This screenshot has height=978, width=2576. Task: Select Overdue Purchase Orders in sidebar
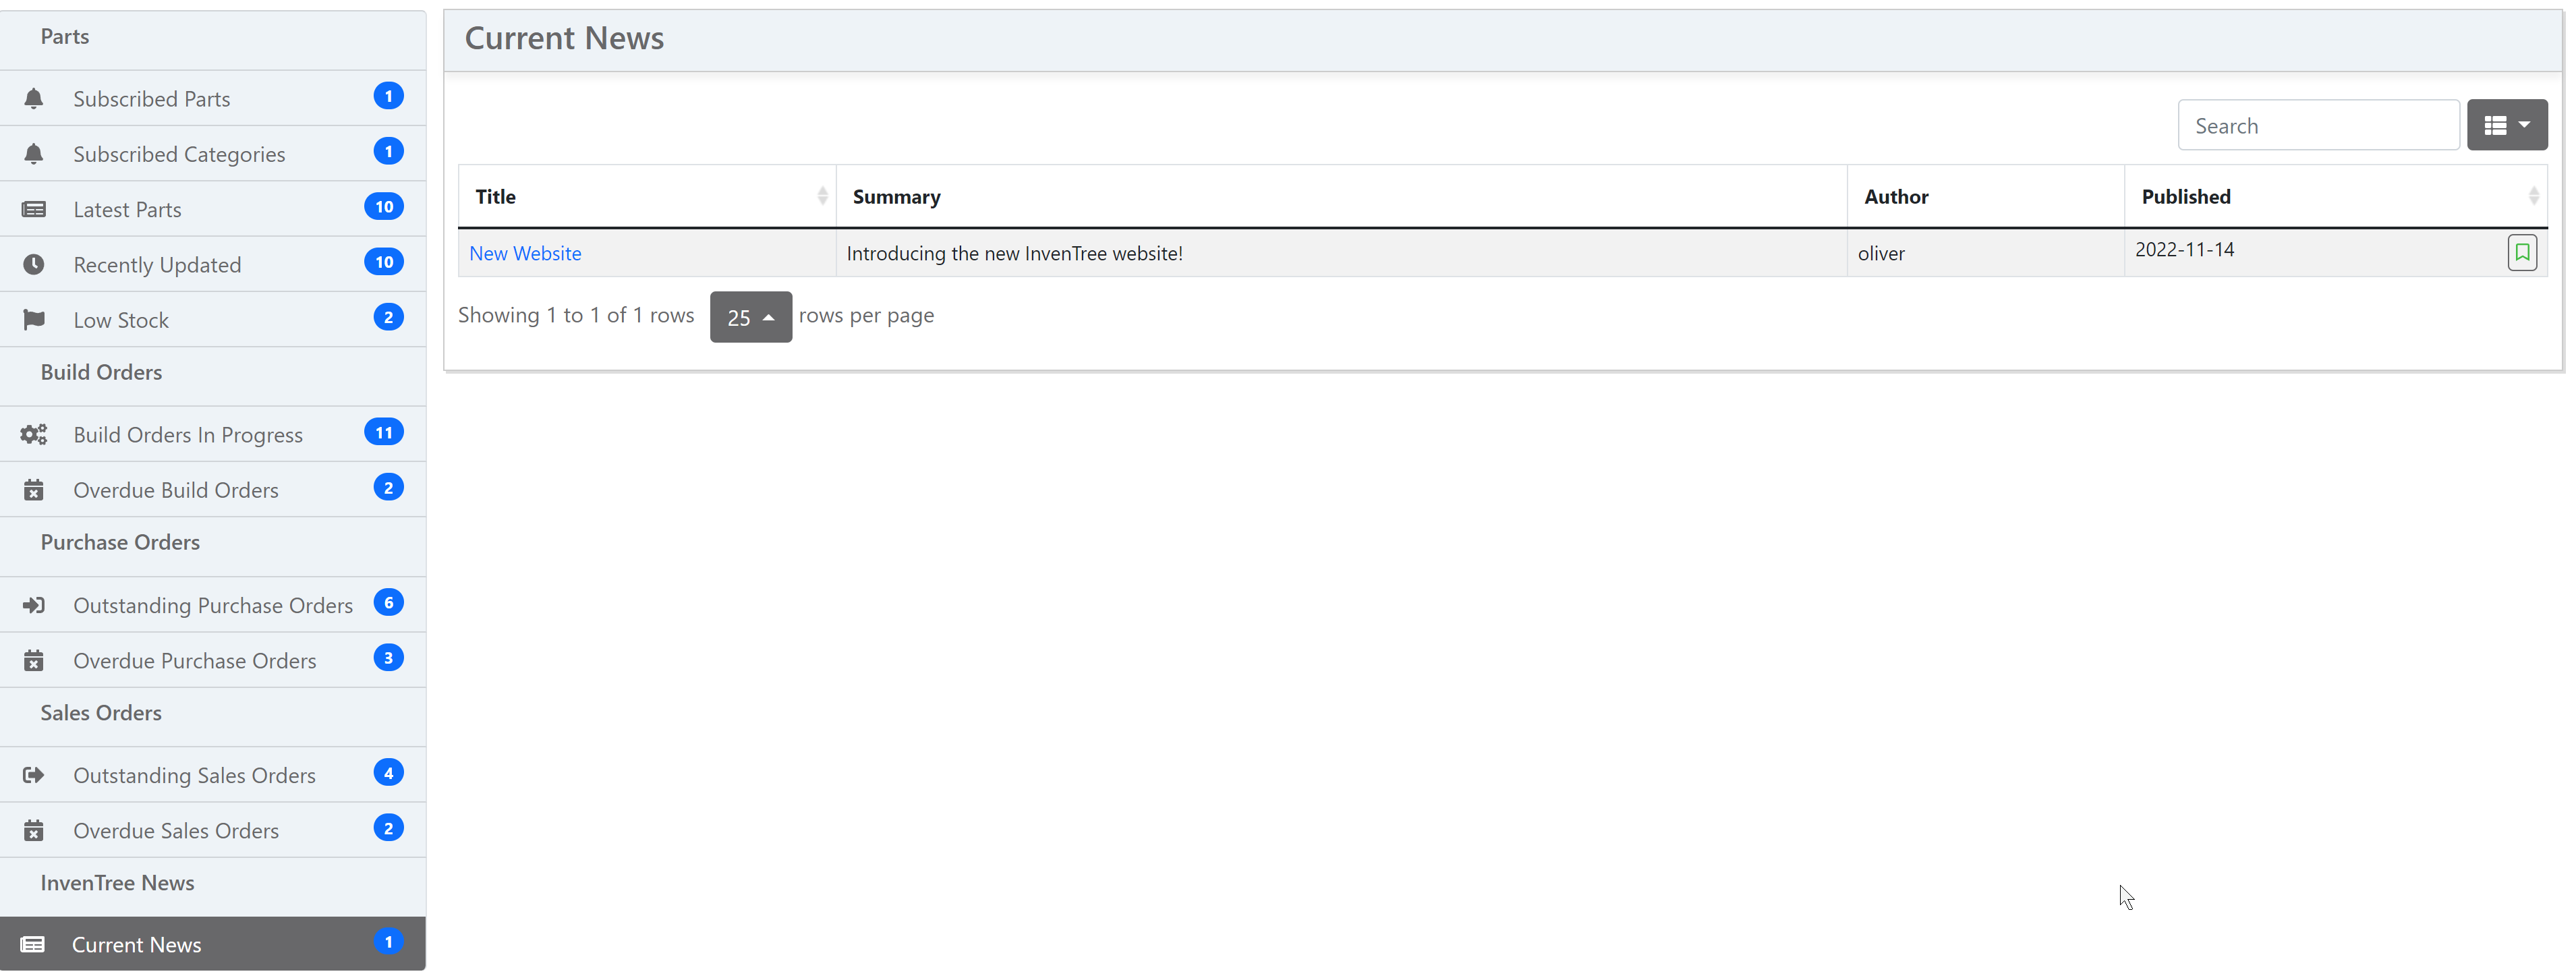pyautogui.click(x=194, y=660)
